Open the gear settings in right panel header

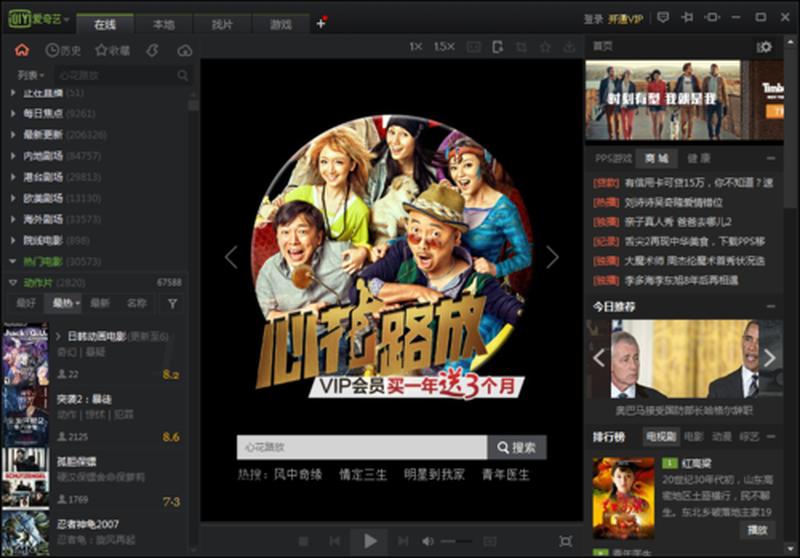coord(764,47)
